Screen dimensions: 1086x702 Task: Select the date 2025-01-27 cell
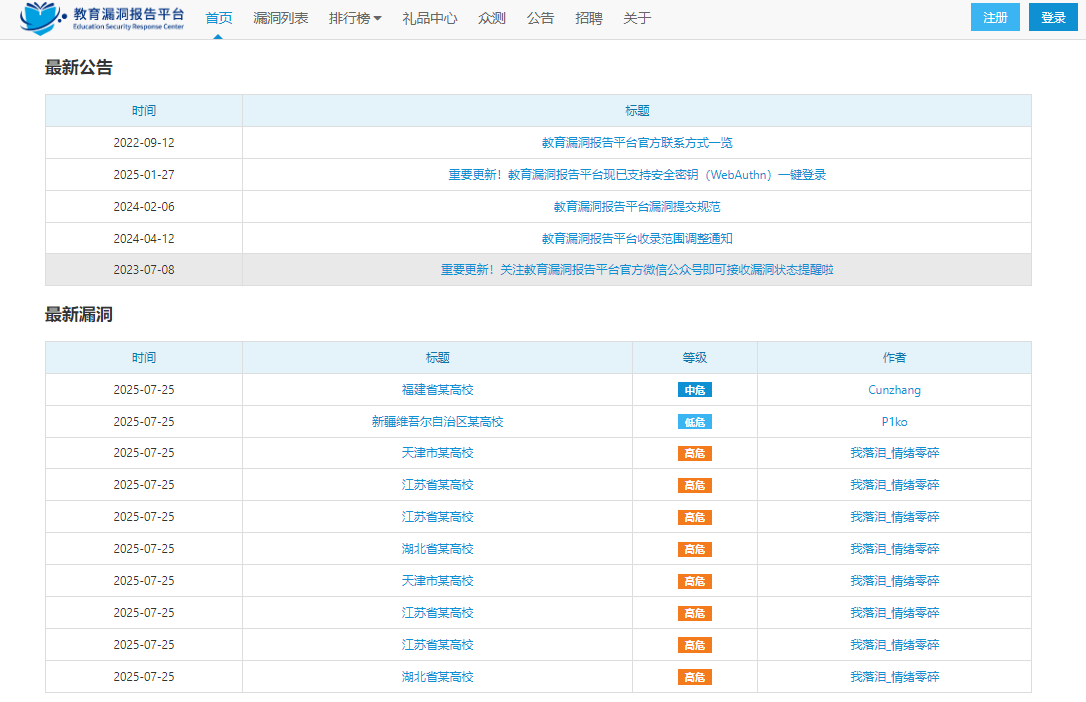[x=144, y=174]
